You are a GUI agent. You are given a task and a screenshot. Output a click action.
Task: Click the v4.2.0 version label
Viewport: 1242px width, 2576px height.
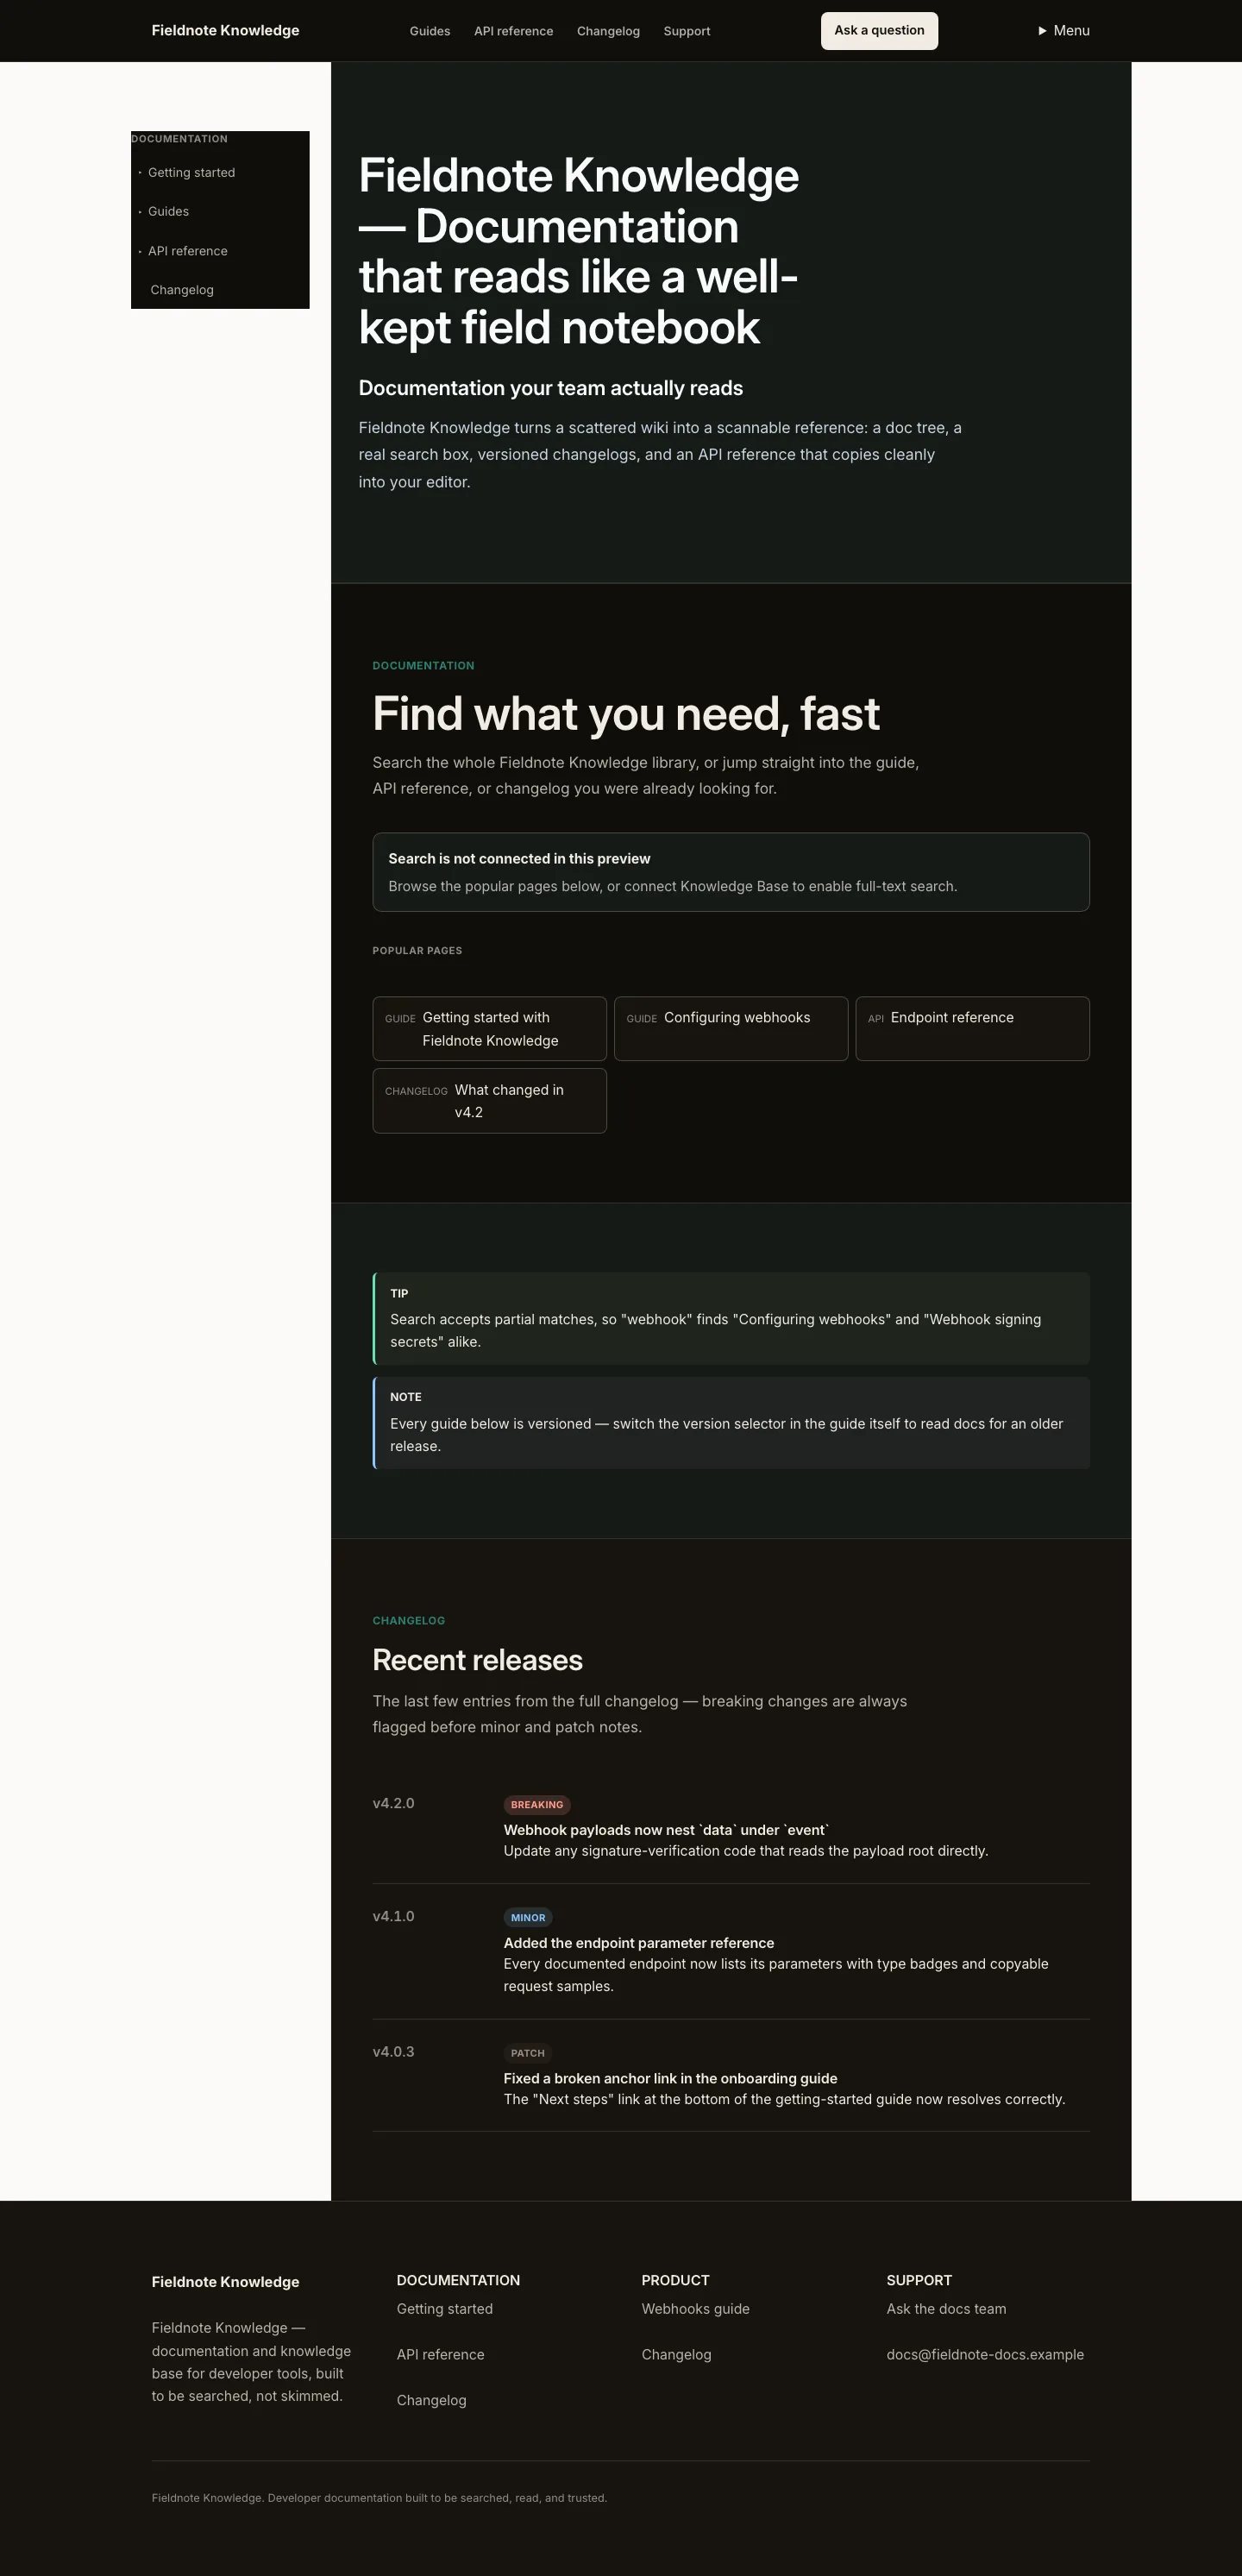coord(393,1803)
